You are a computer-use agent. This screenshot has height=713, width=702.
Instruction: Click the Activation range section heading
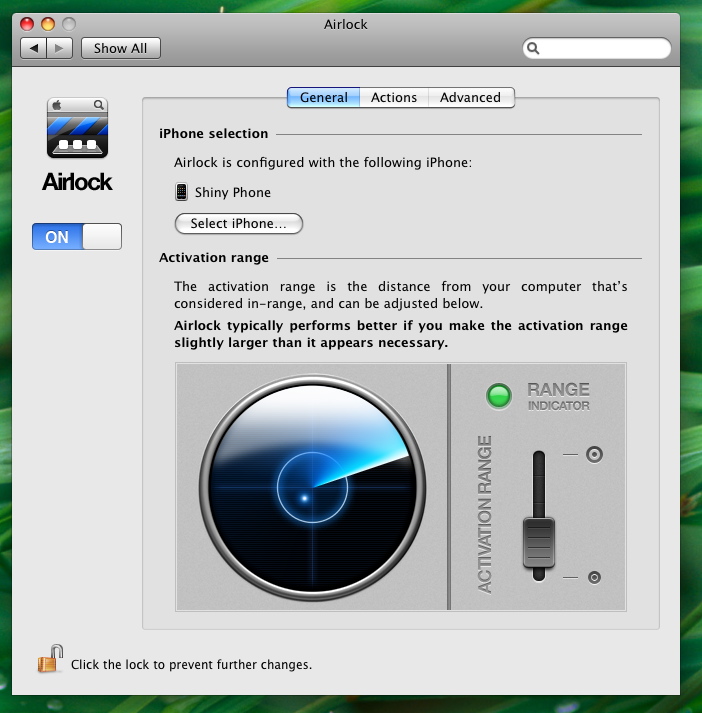pyautogui.click(x=214, y=258)
